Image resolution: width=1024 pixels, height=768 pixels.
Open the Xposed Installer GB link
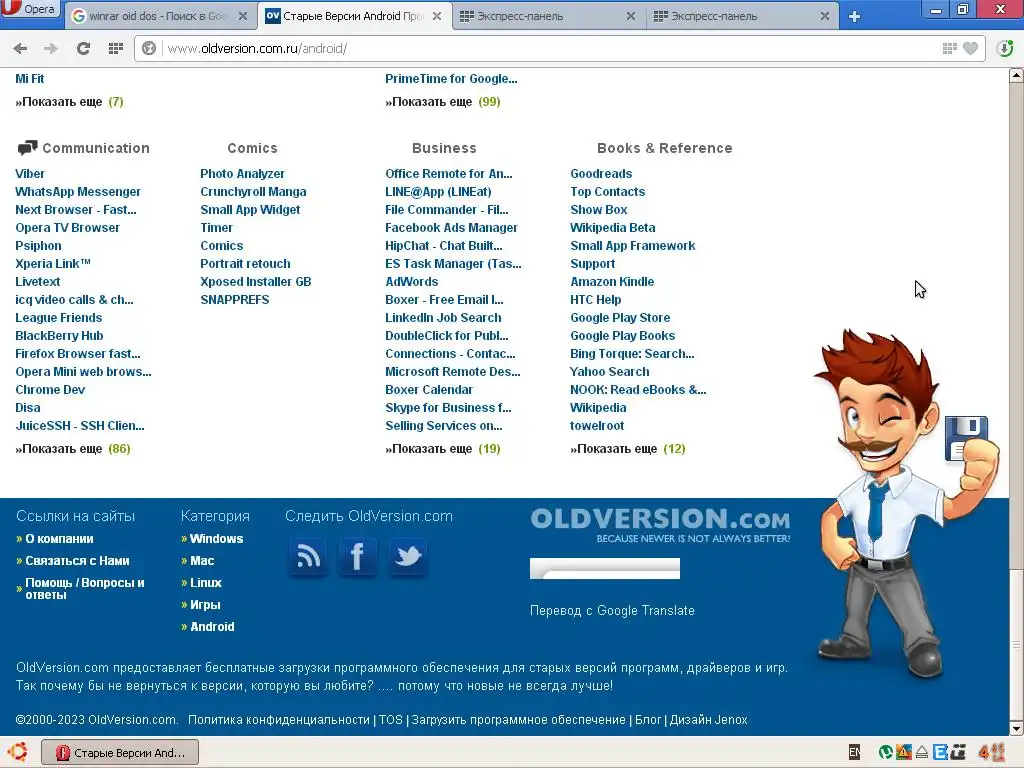255,282
